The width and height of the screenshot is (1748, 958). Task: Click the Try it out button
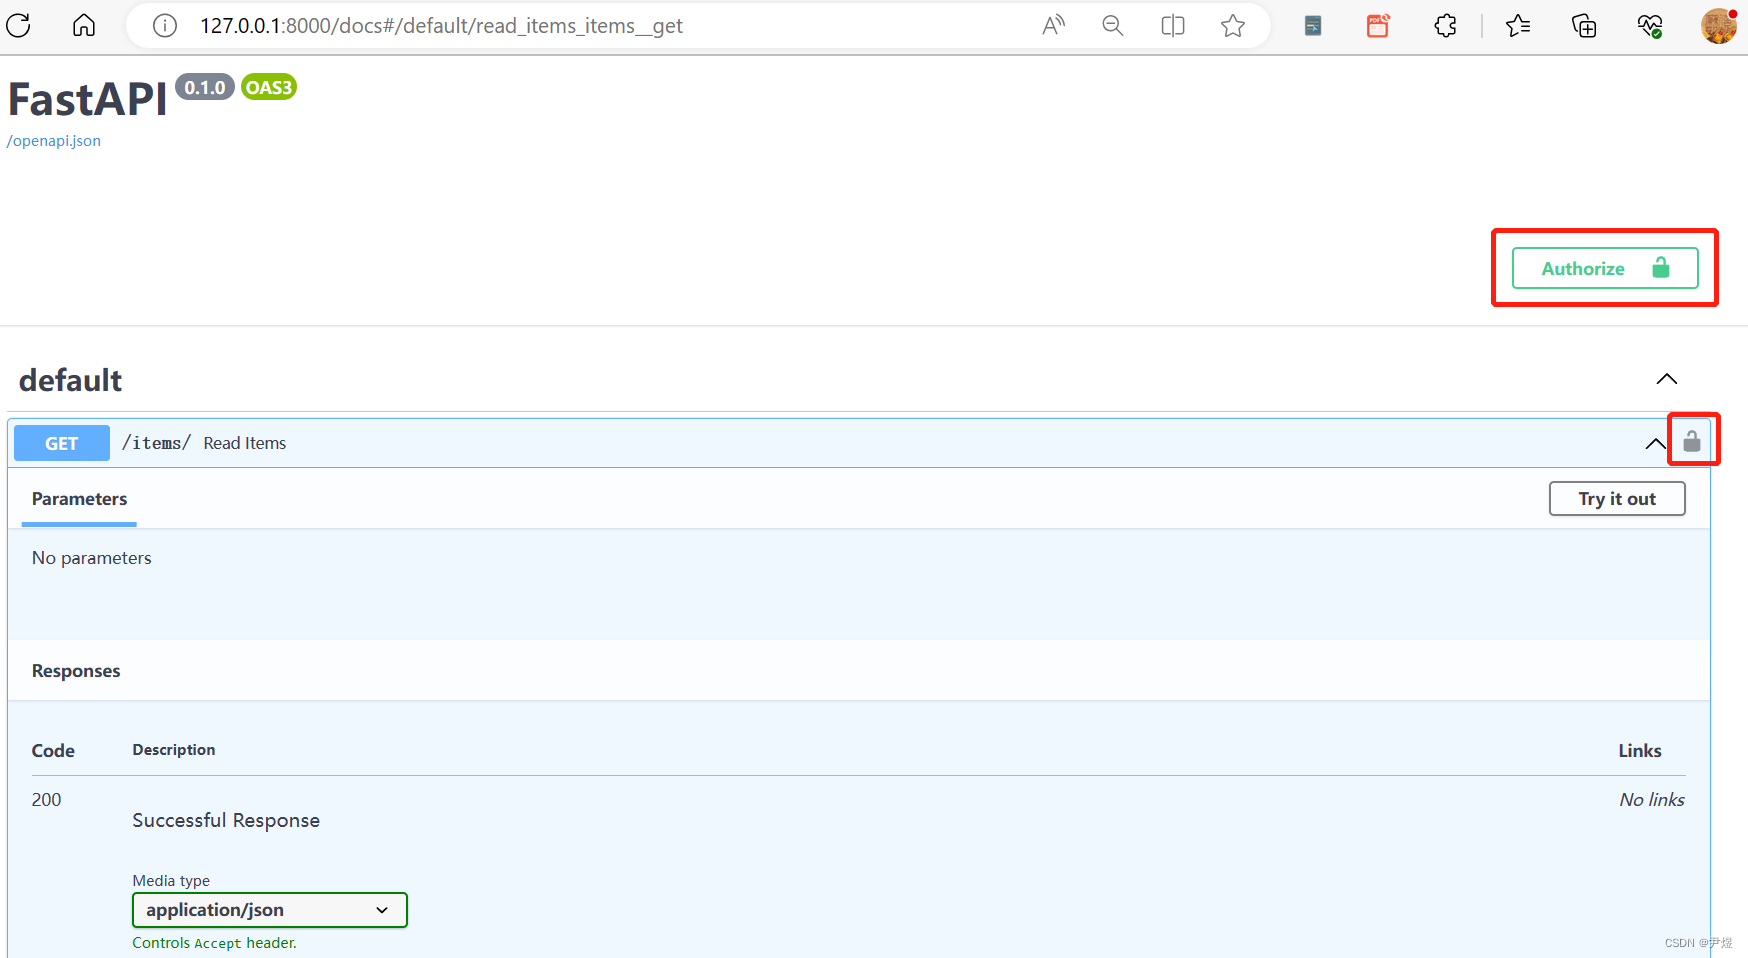tap(1617, 499)
